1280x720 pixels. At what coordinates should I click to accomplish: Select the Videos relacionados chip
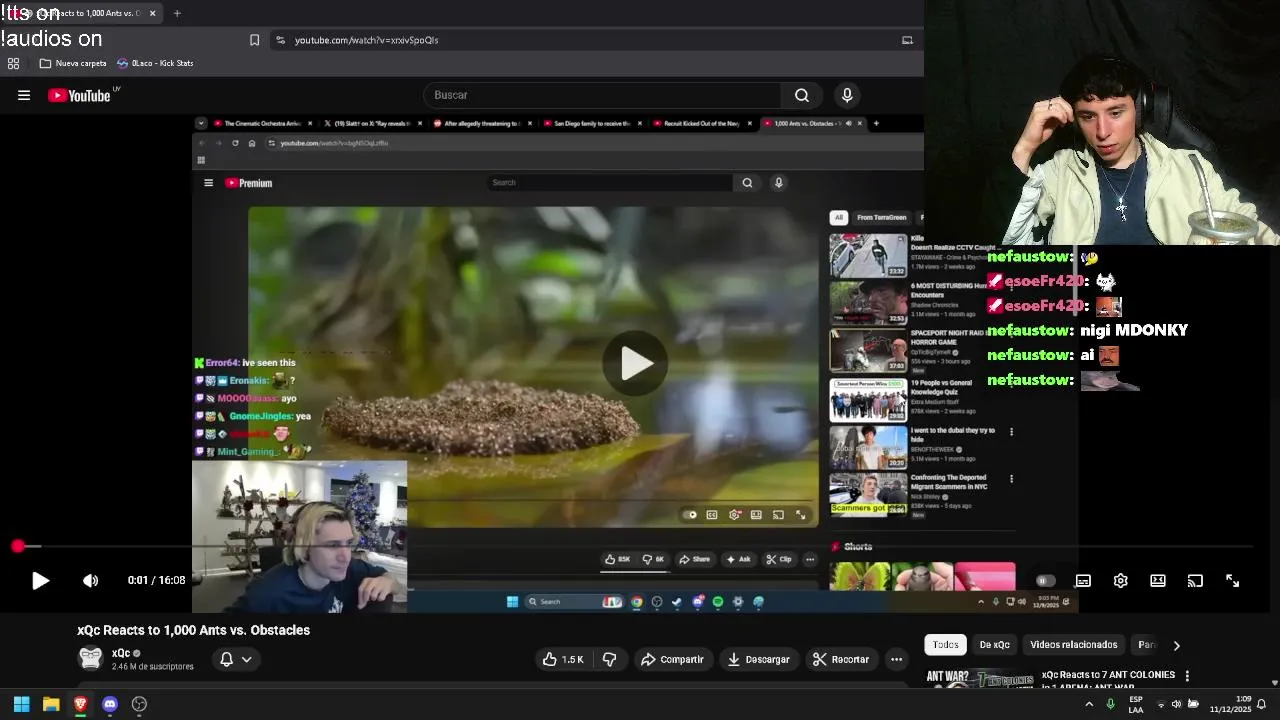pyautogui.click(x=1074, y=645)
